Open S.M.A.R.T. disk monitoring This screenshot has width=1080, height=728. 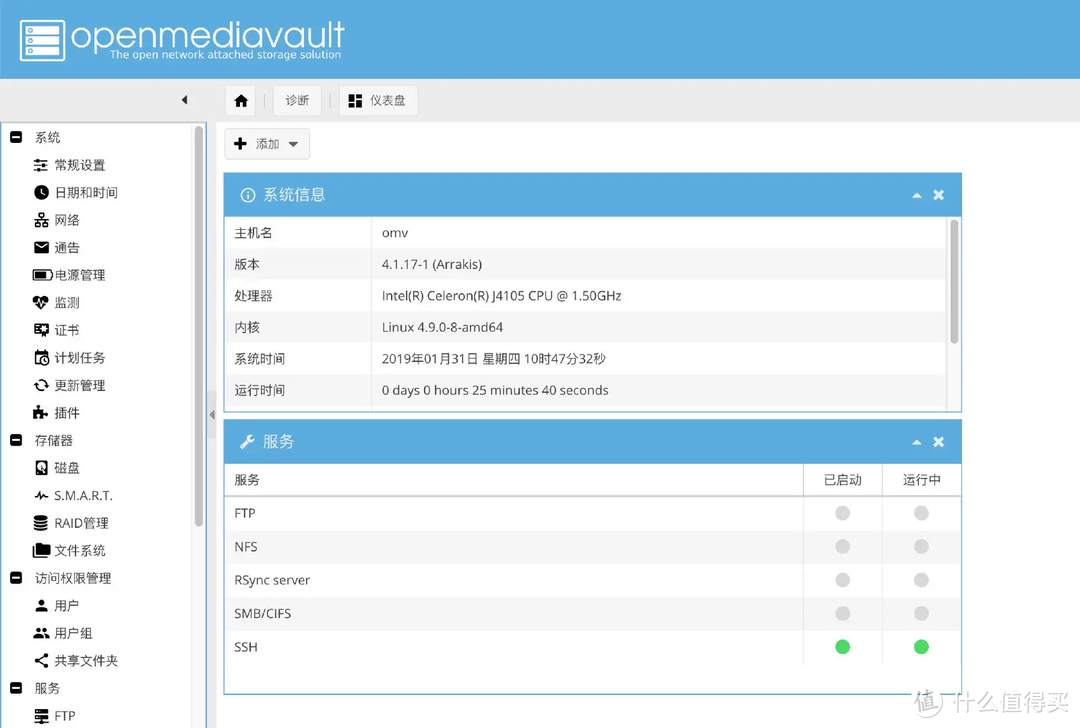click(82, 495)
